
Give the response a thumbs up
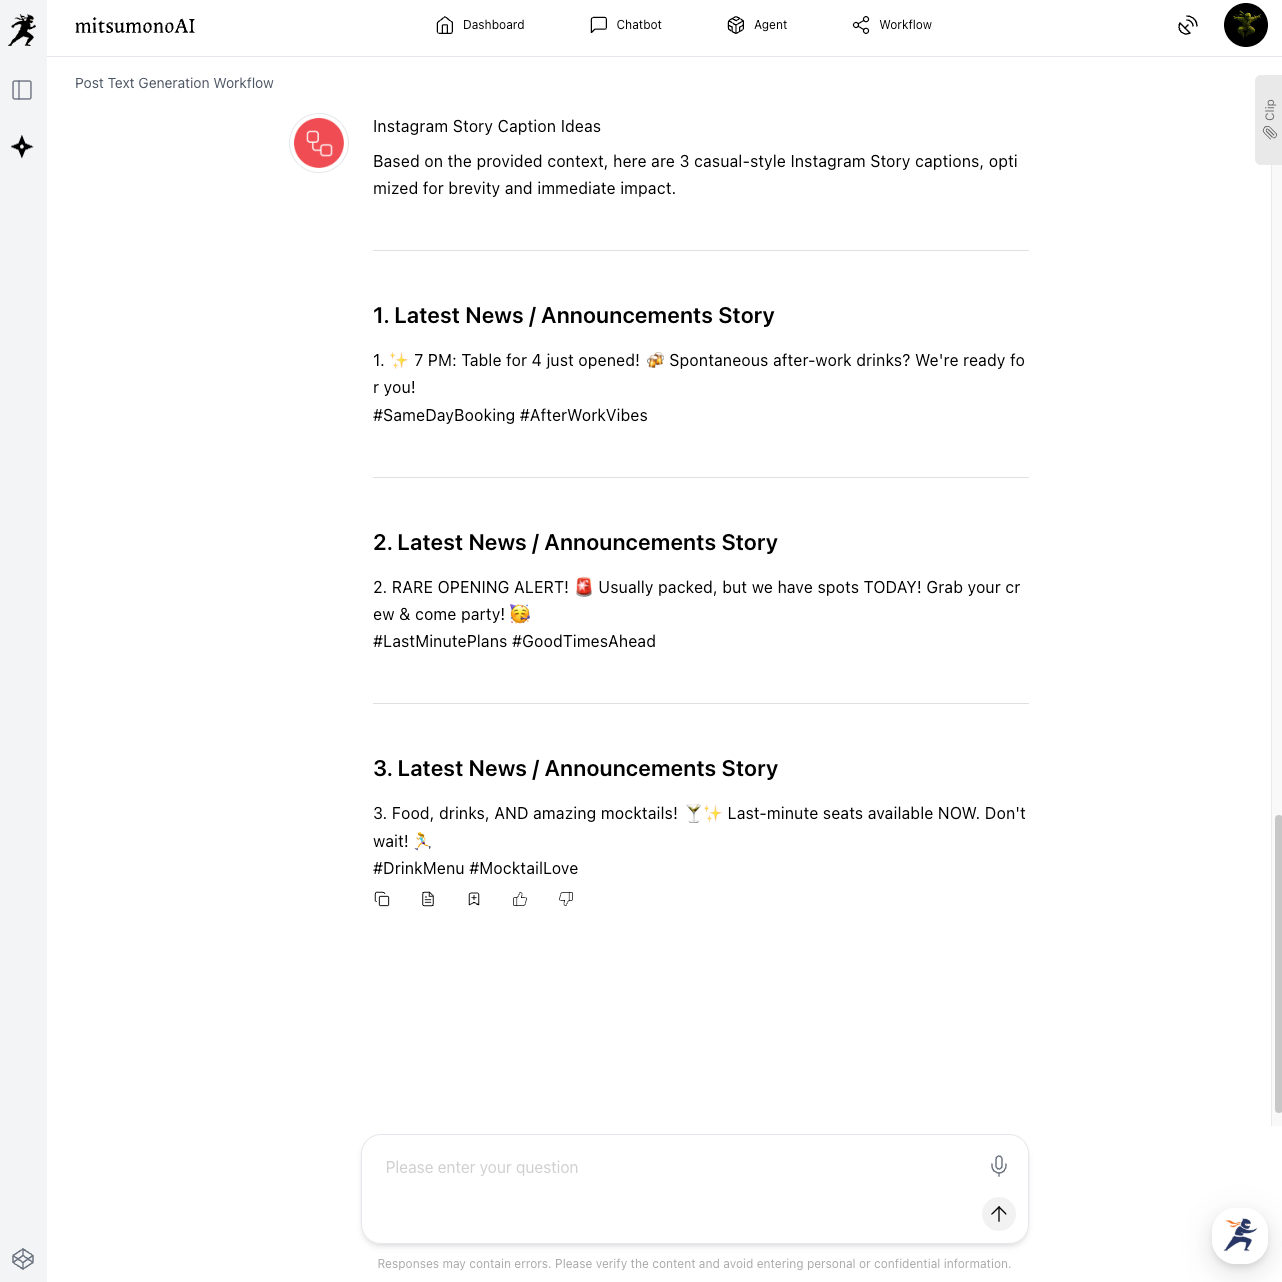520,899
